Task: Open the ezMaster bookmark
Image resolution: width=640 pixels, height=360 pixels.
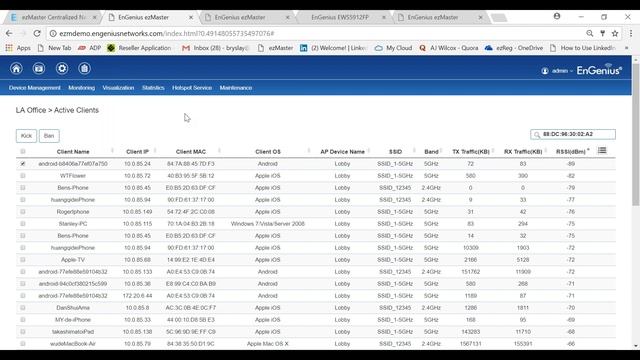Action: tap(276, 48)
